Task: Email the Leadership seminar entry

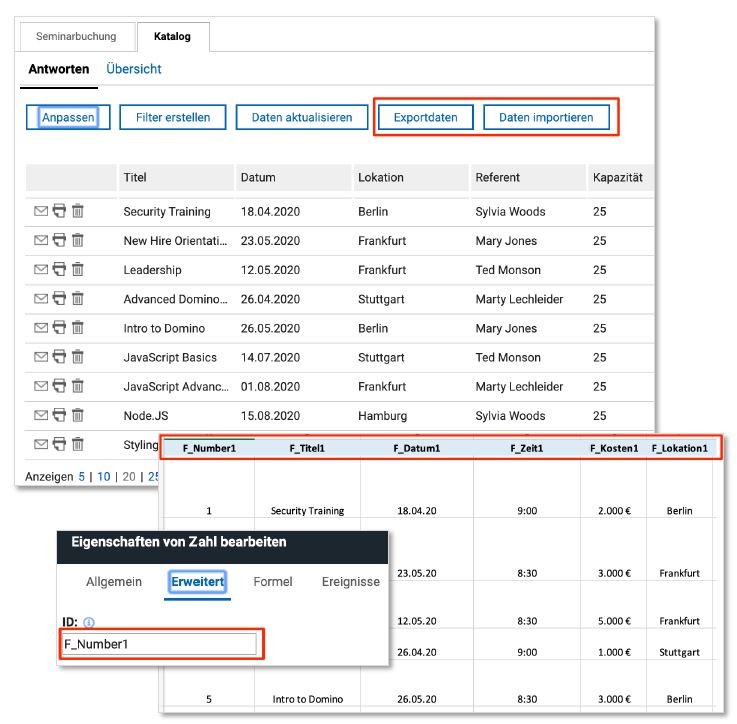Action: pyautogui.click(x=41, y=269)
